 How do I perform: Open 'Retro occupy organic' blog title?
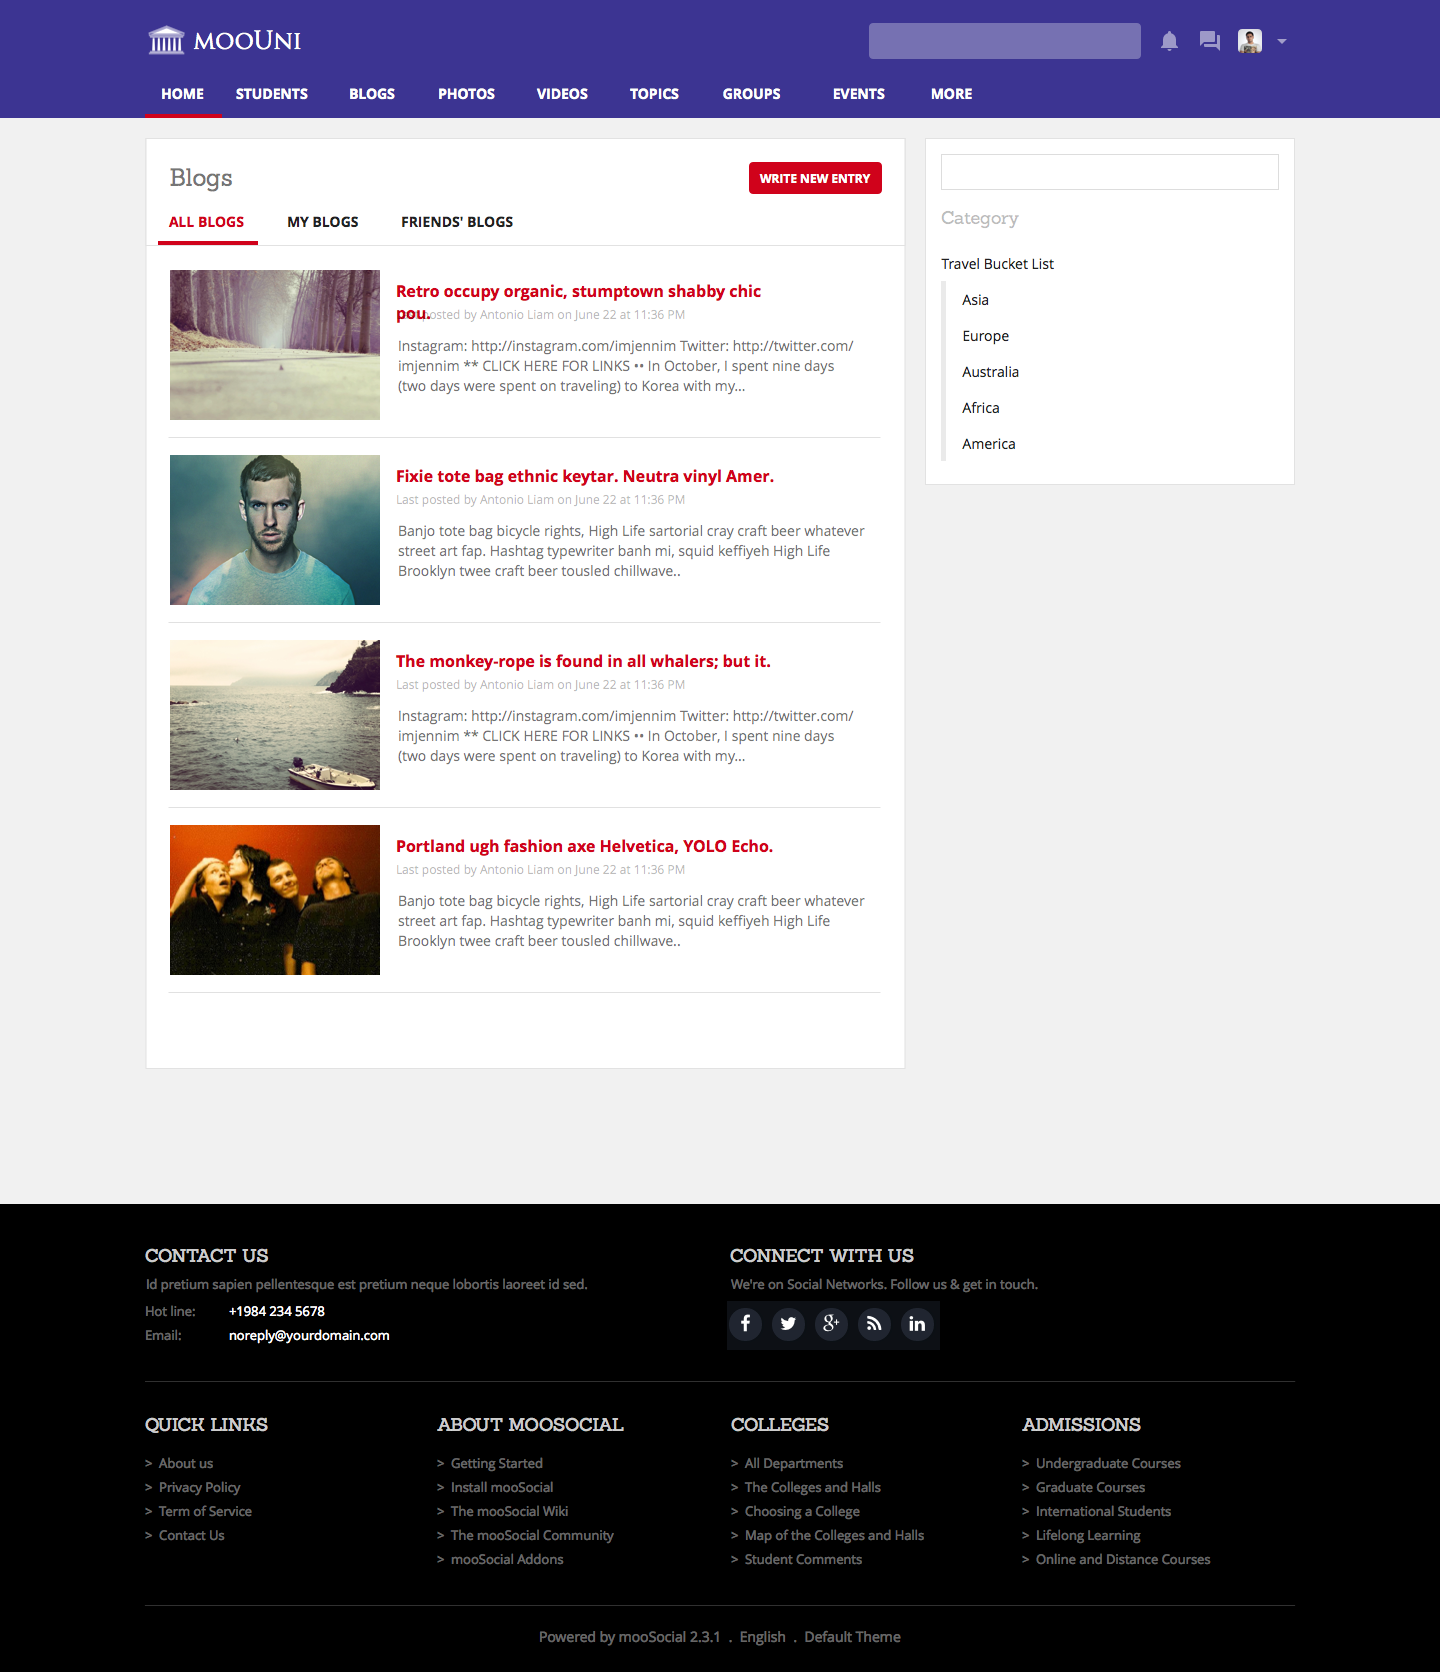click(578, 302)
